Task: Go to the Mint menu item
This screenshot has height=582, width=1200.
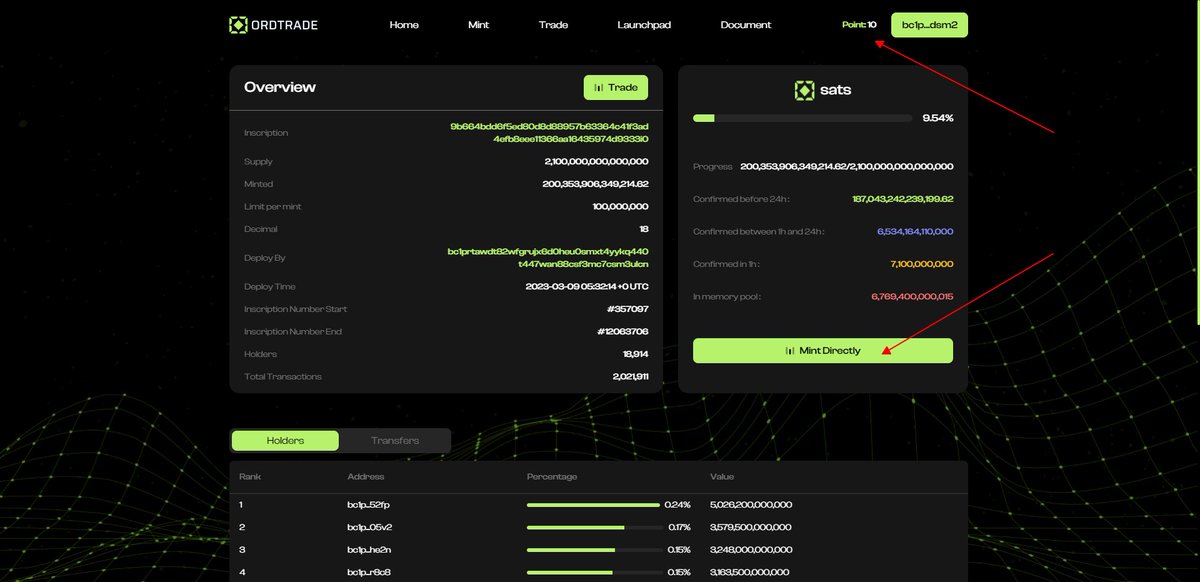Action: pyautogui.click(x=479, y=25)
